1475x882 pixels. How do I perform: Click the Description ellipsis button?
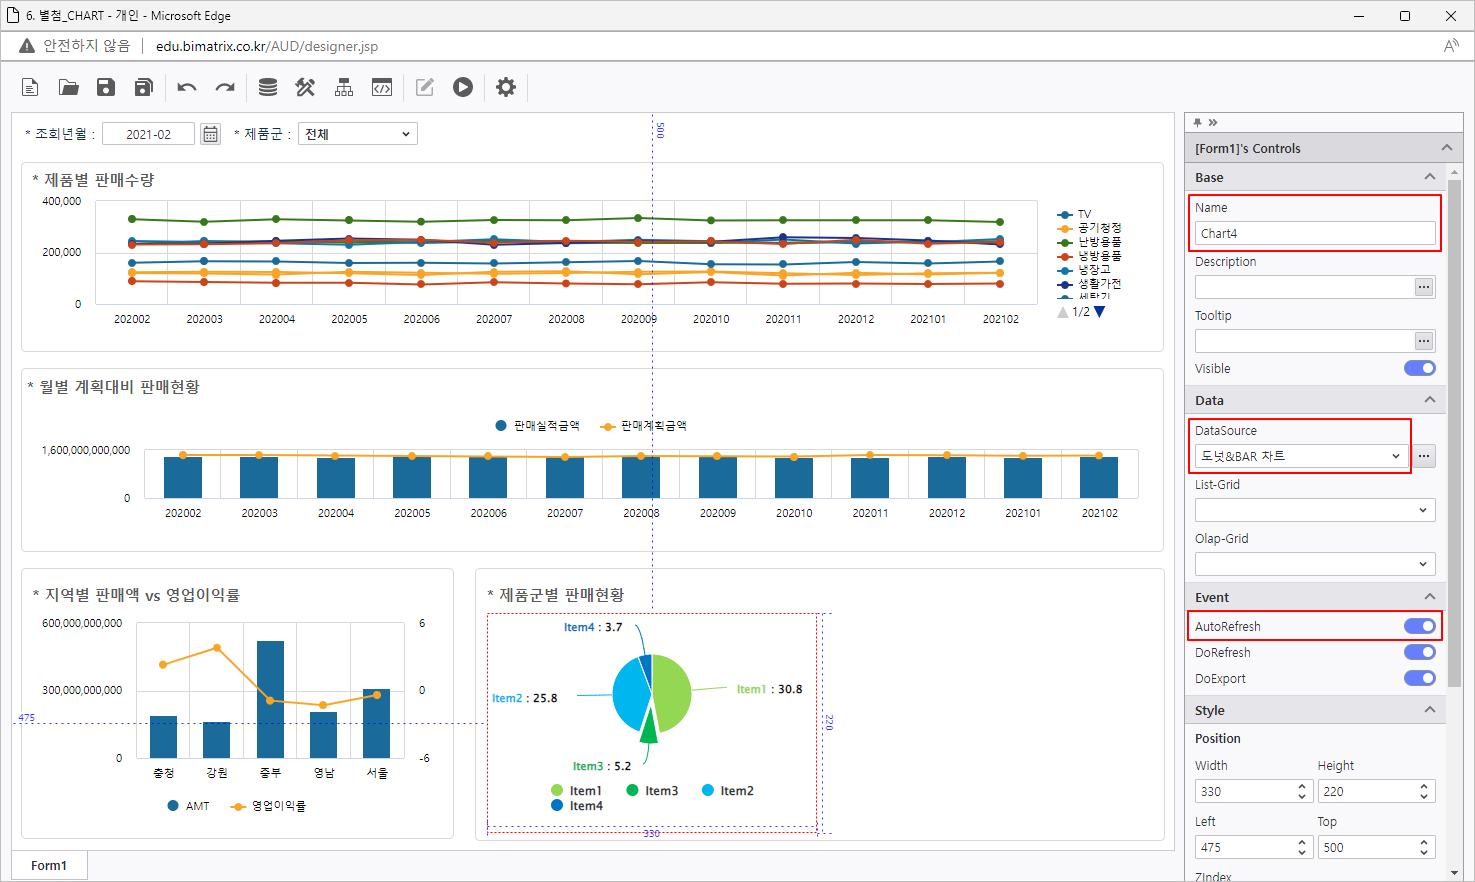1424,287
